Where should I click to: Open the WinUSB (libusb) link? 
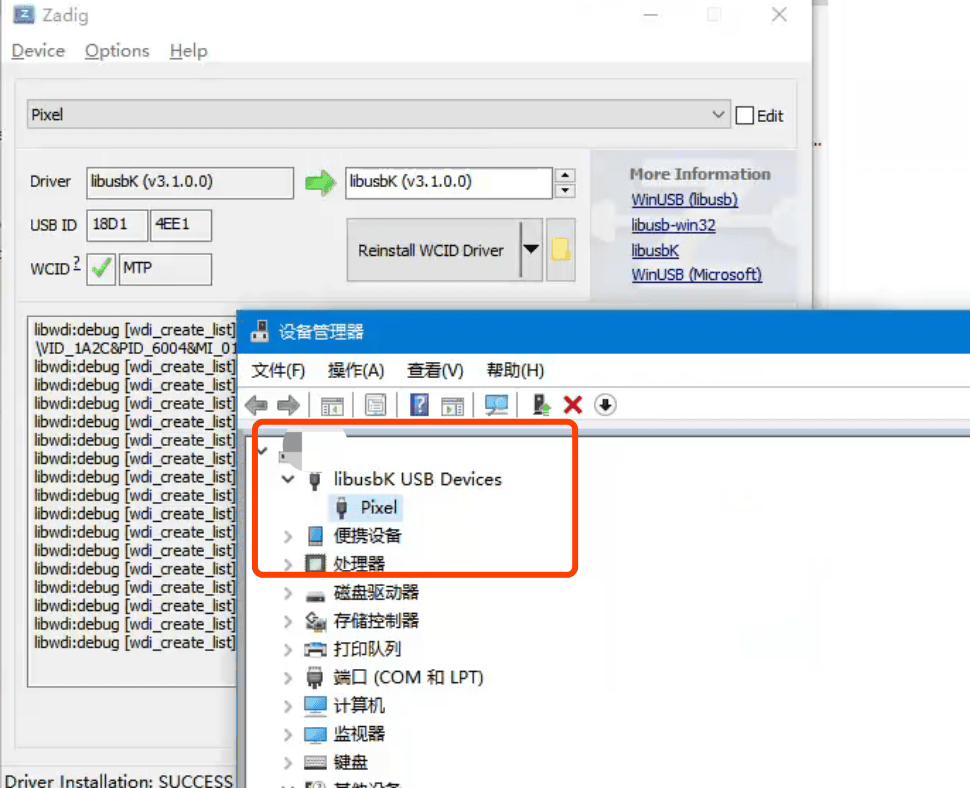point(684,200)
